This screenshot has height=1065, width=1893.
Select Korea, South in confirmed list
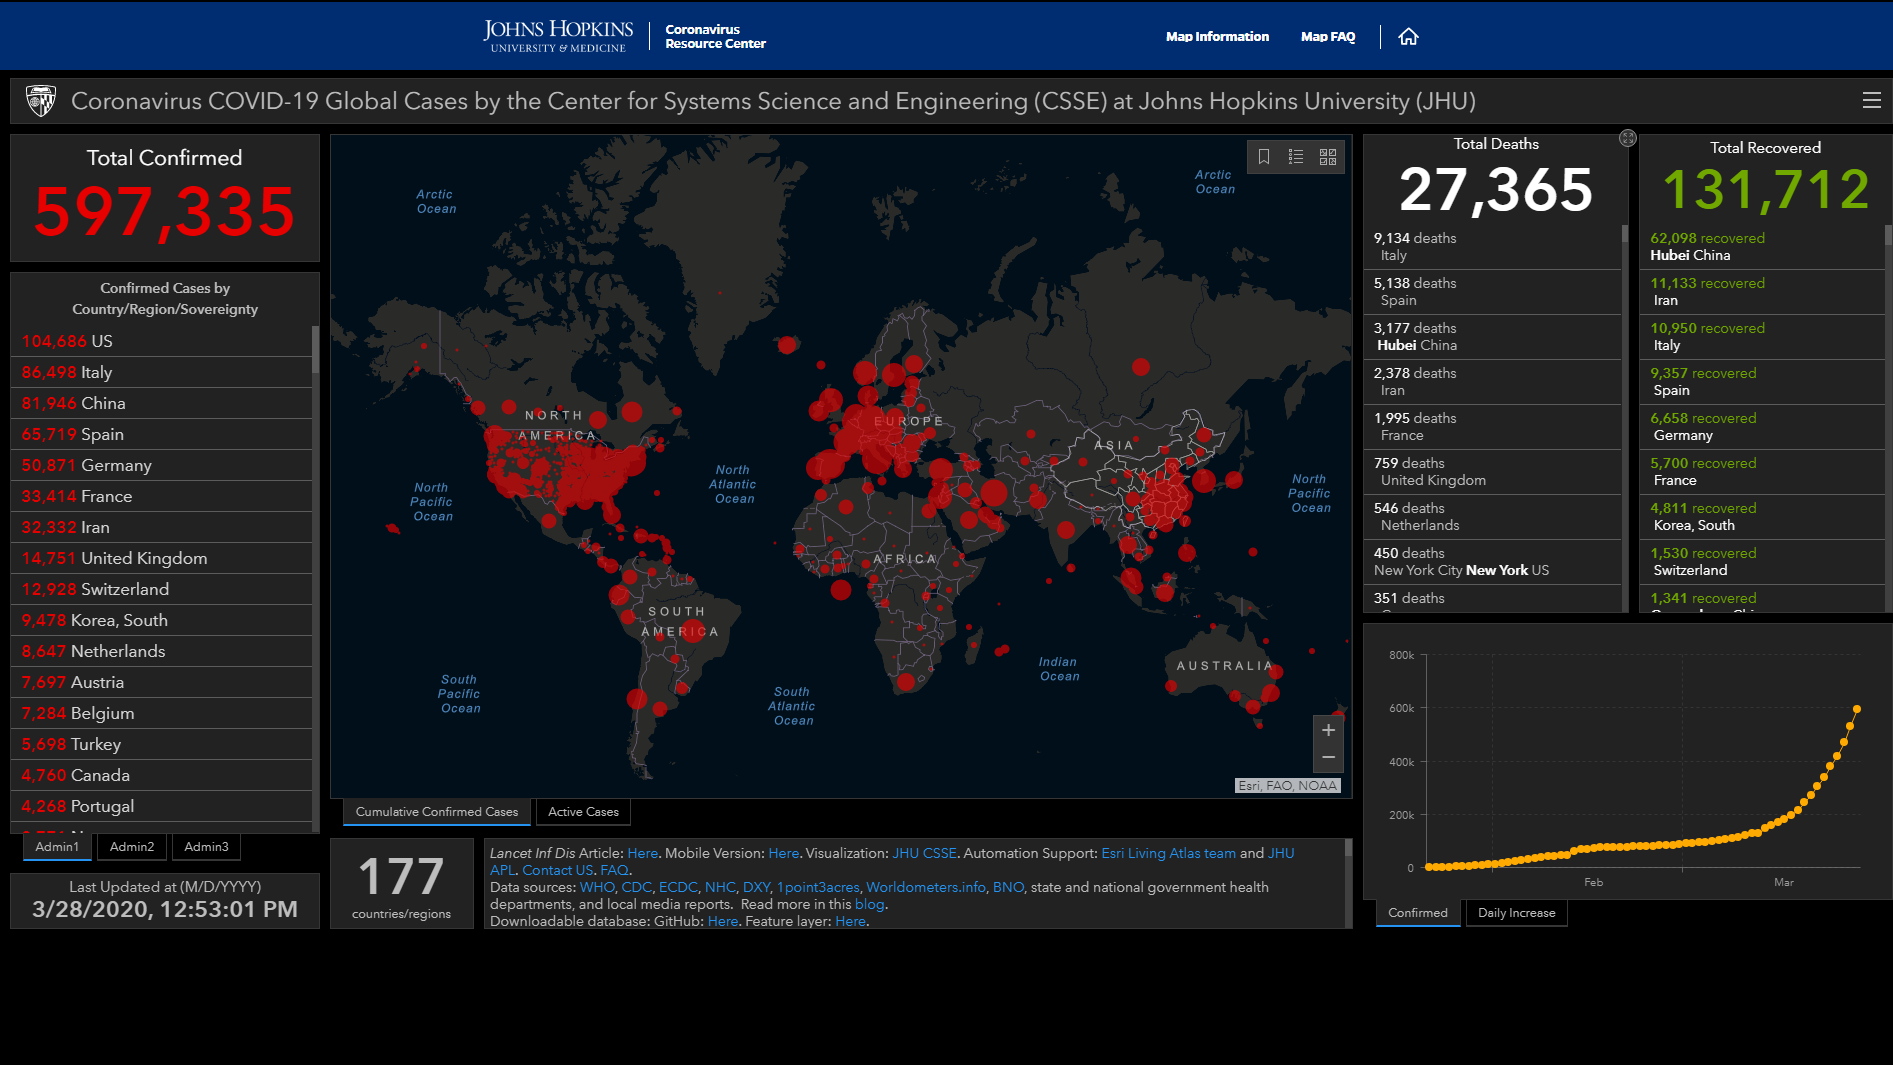(161, 620)
